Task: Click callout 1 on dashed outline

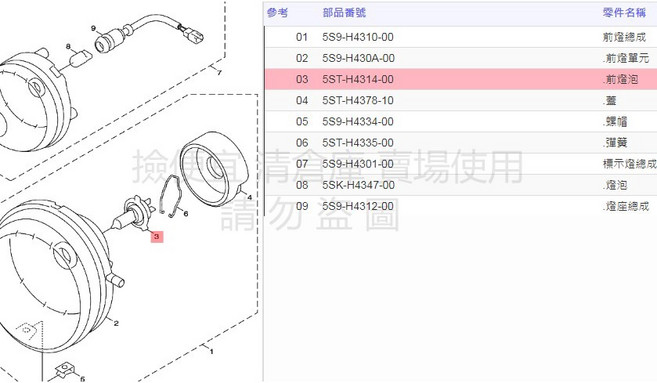Action: [212, 351]
